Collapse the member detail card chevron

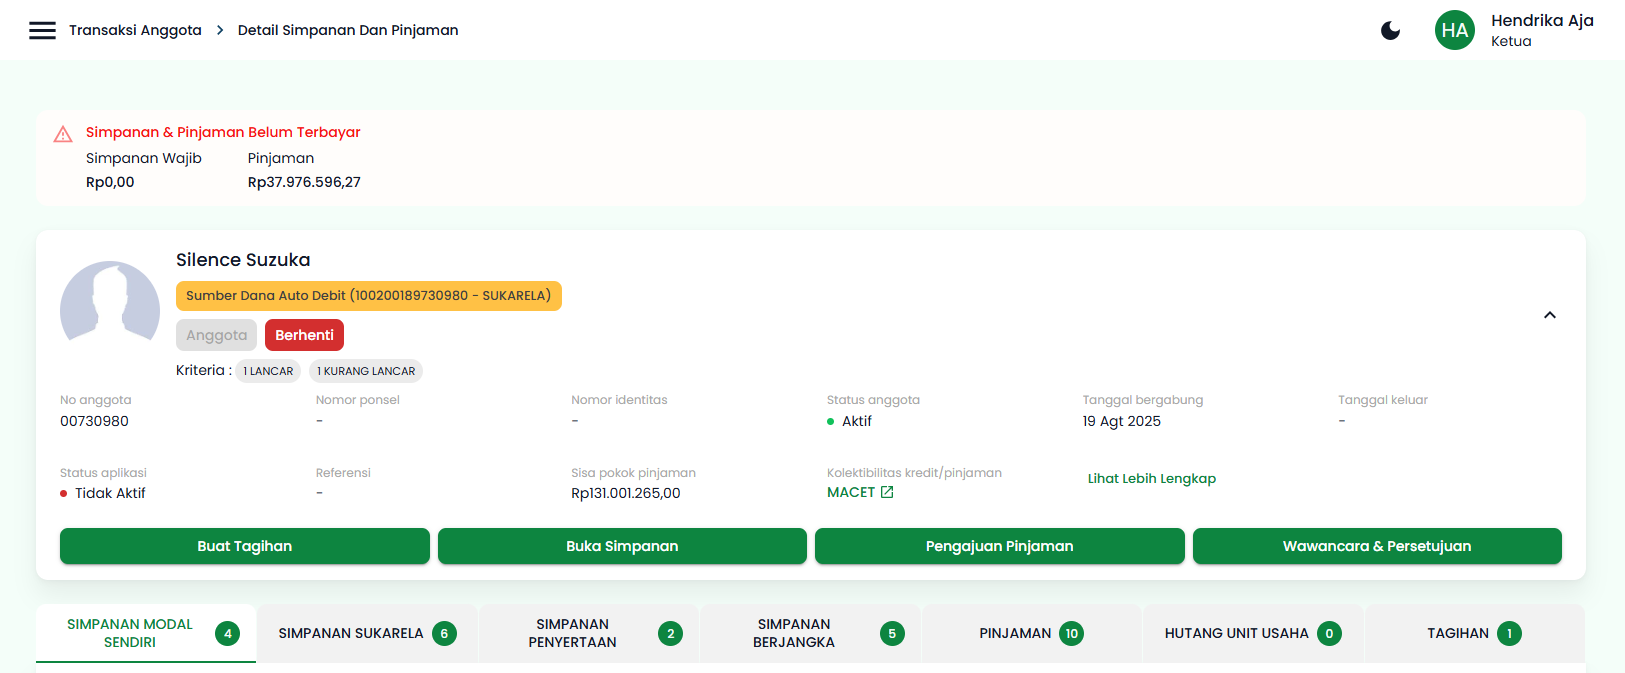click(x=1549, y=315)
